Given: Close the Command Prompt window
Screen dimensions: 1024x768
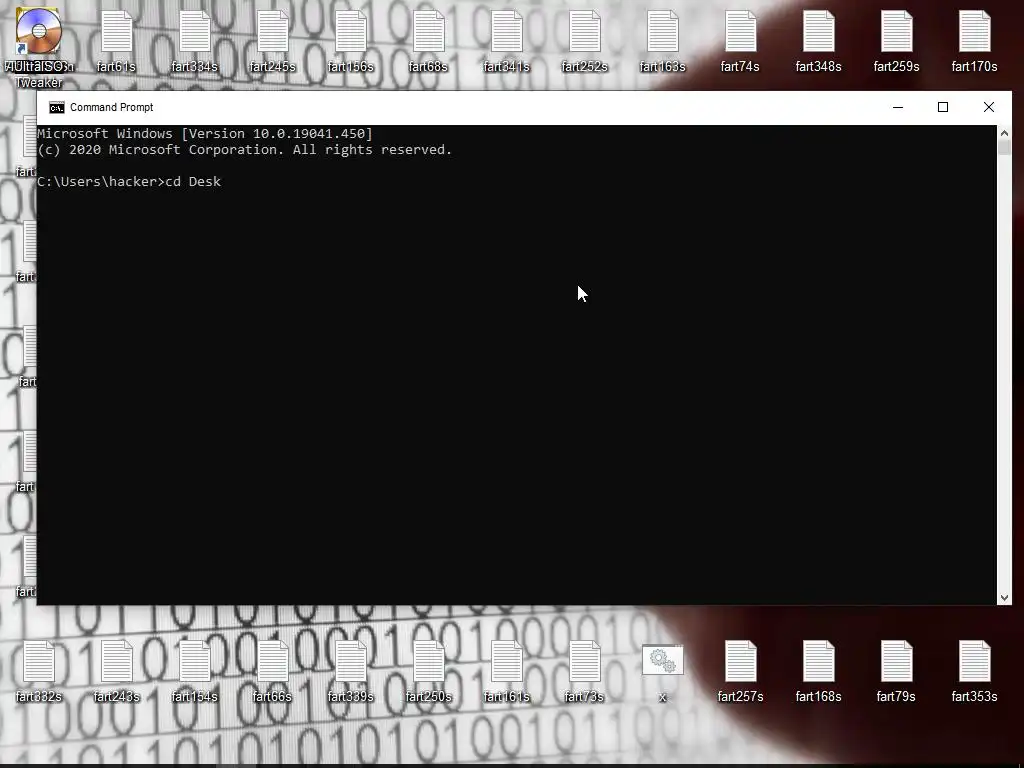Looking at the screenshot, I should (989, 108).
